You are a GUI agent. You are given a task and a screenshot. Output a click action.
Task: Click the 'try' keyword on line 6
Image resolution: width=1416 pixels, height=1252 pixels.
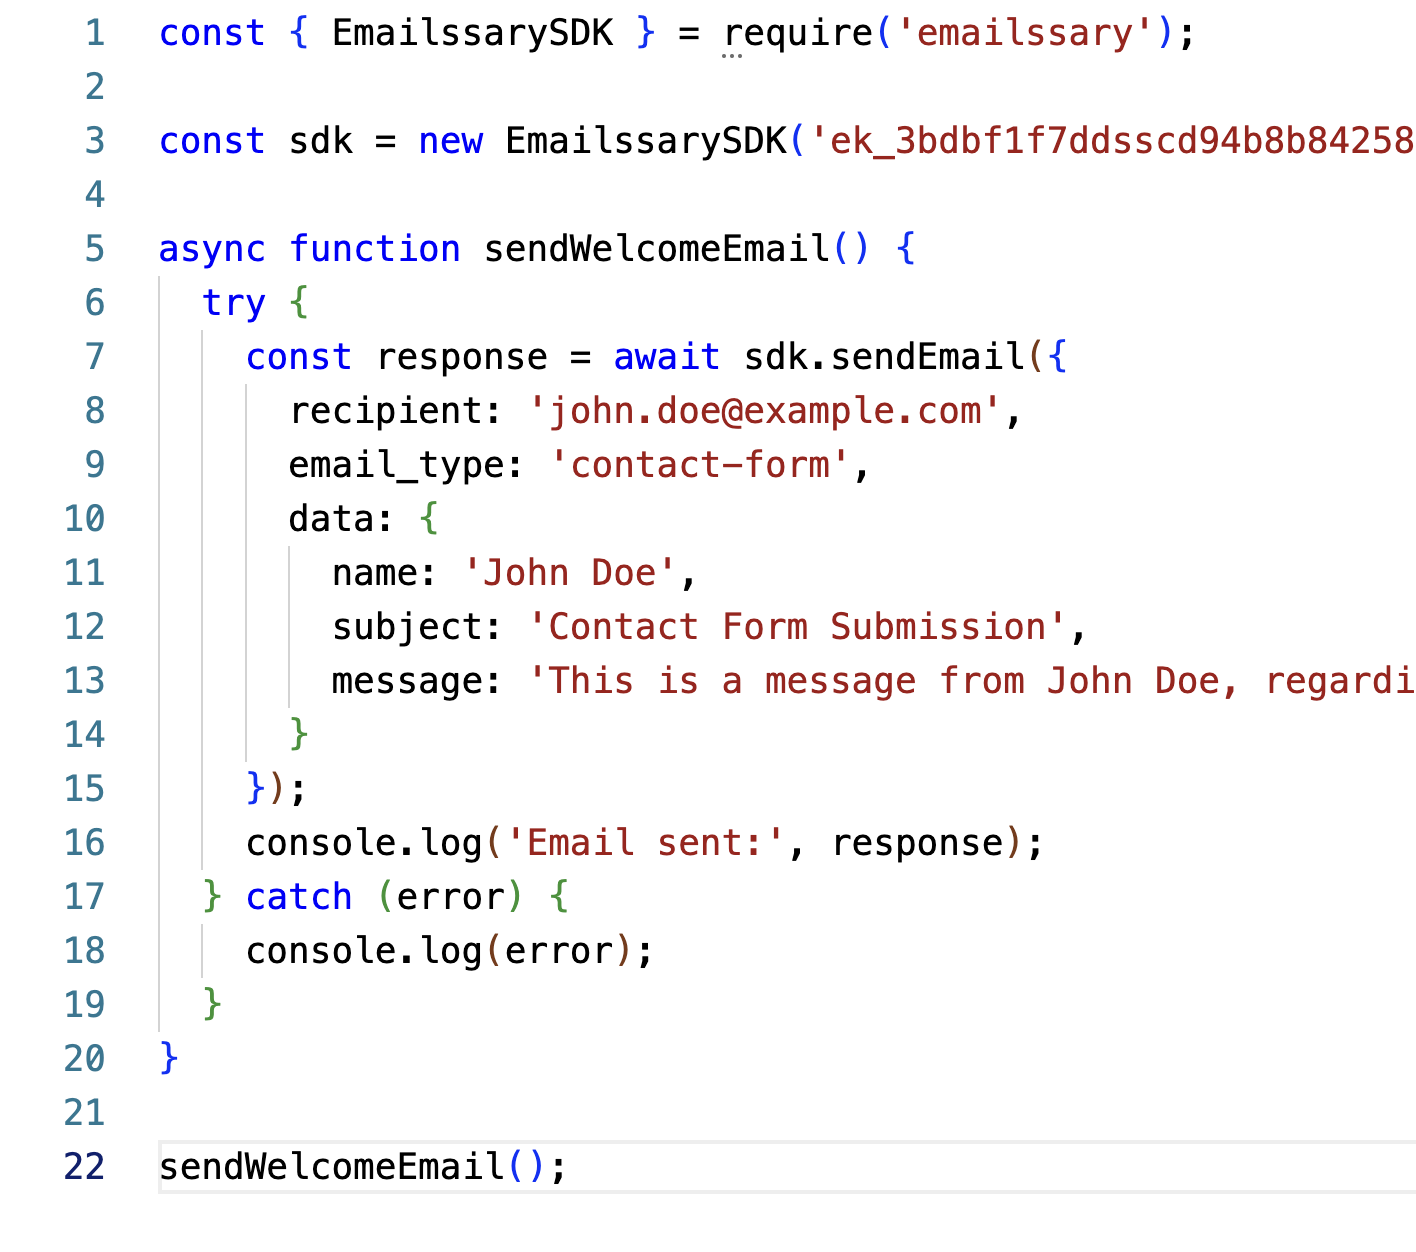tap(234, 303)
